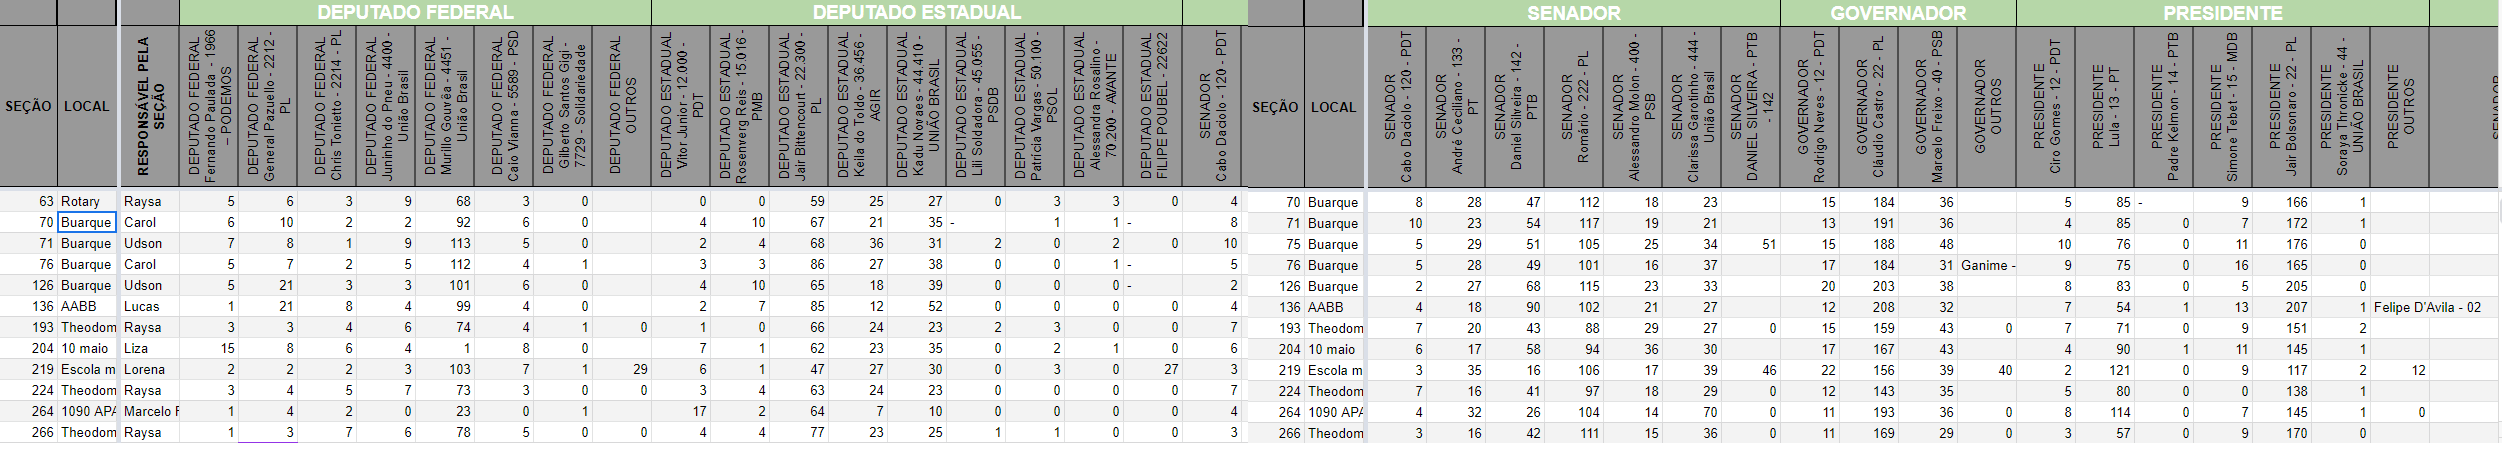Select Padre Kelmon - 14 - PTB header
The width and height of the screenshot is (2508, 452).
tap(2164, 107)
